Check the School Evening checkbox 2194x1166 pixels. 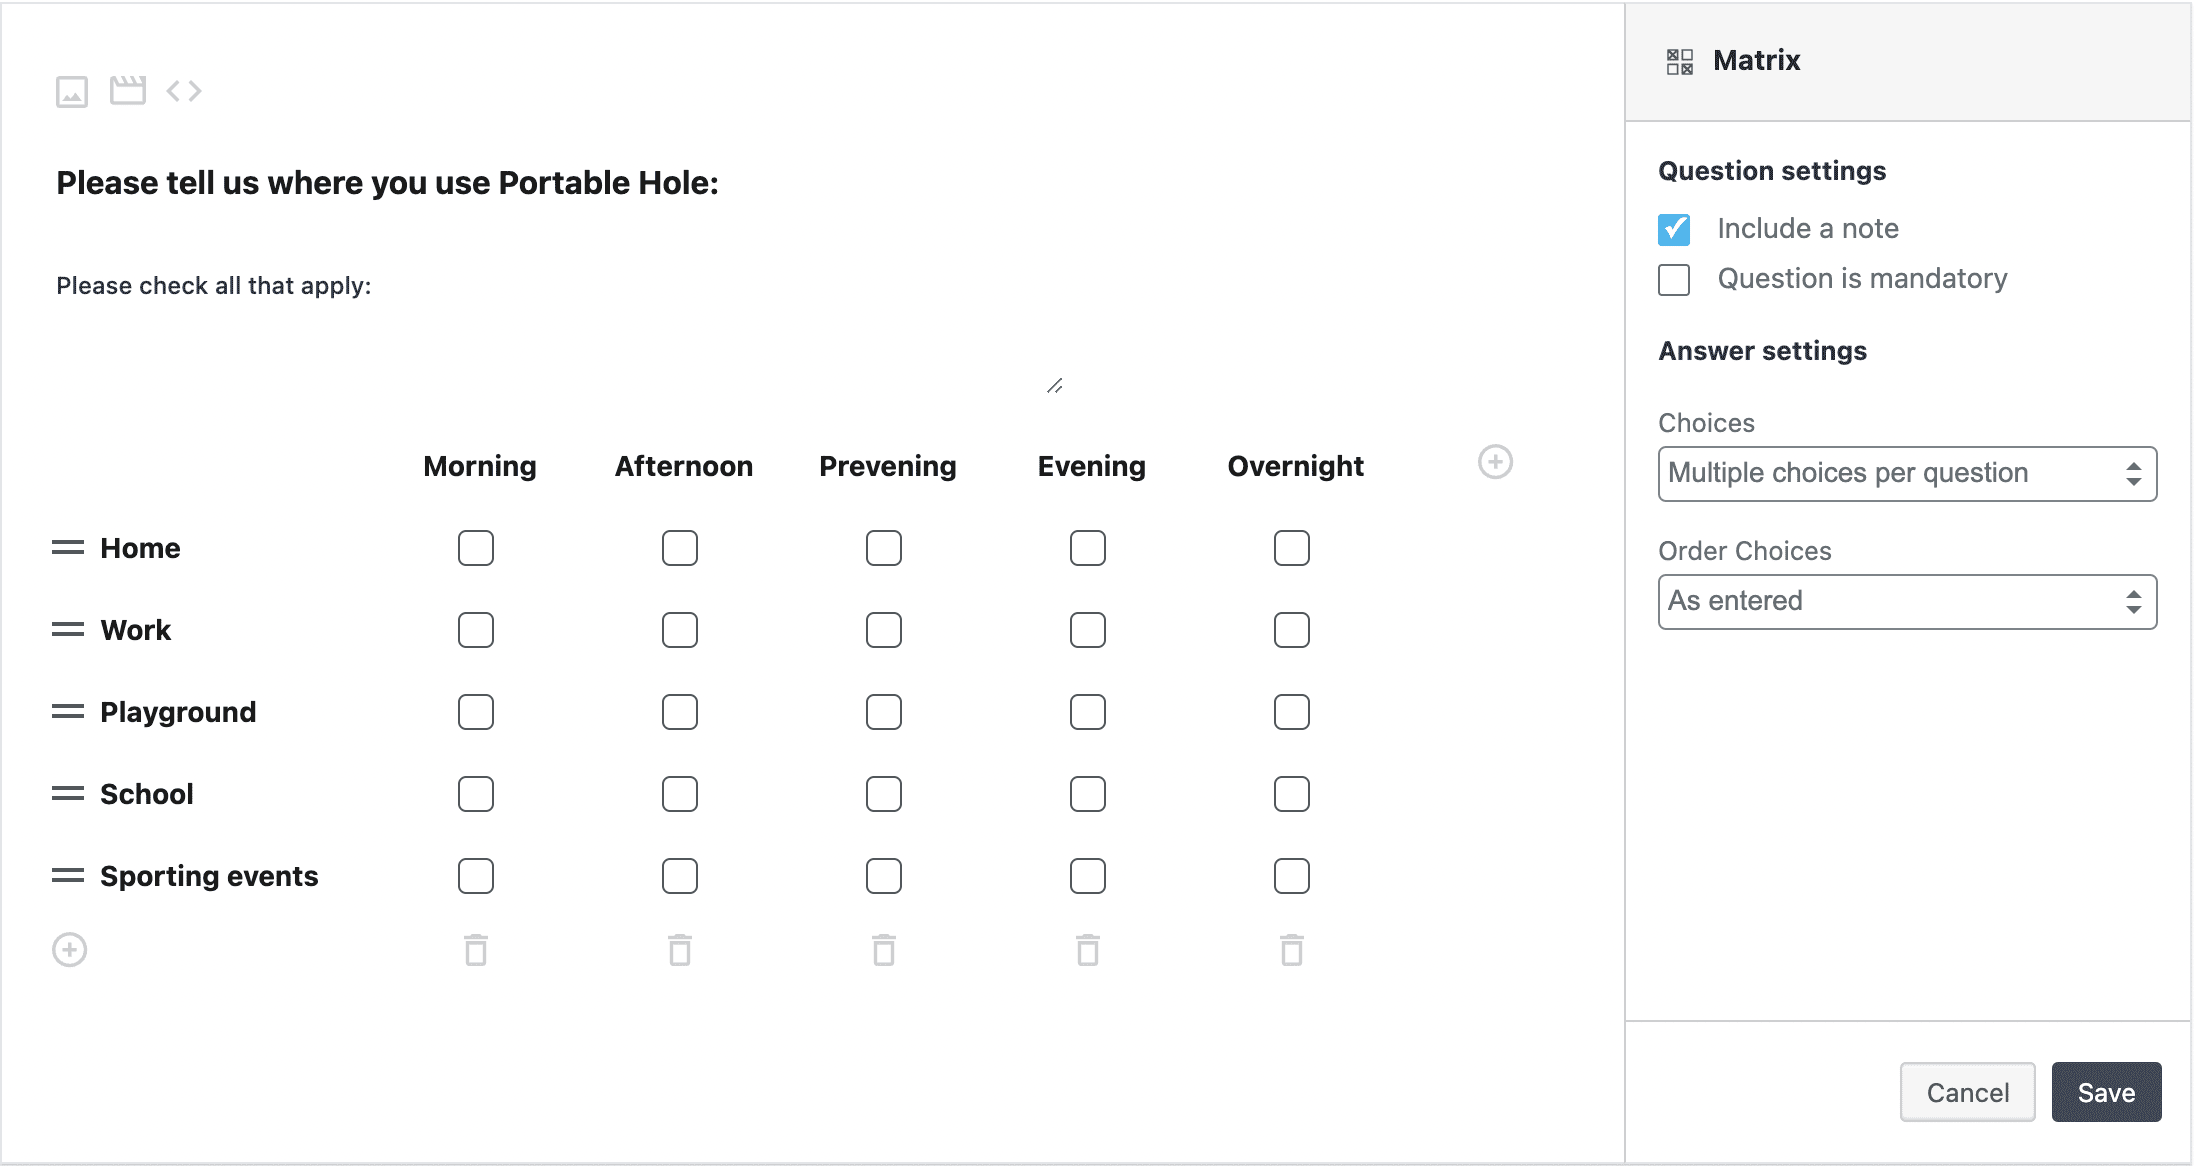point(1087,793)
